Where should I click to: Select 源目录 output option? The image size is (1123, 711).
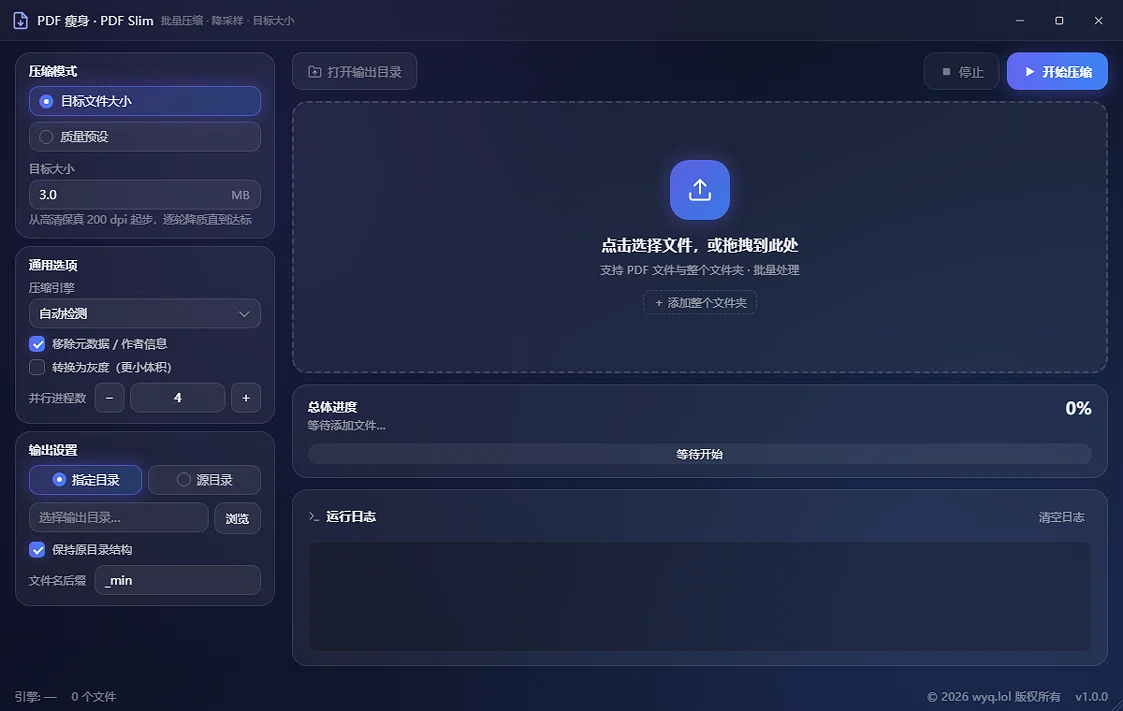pos(204,480)
